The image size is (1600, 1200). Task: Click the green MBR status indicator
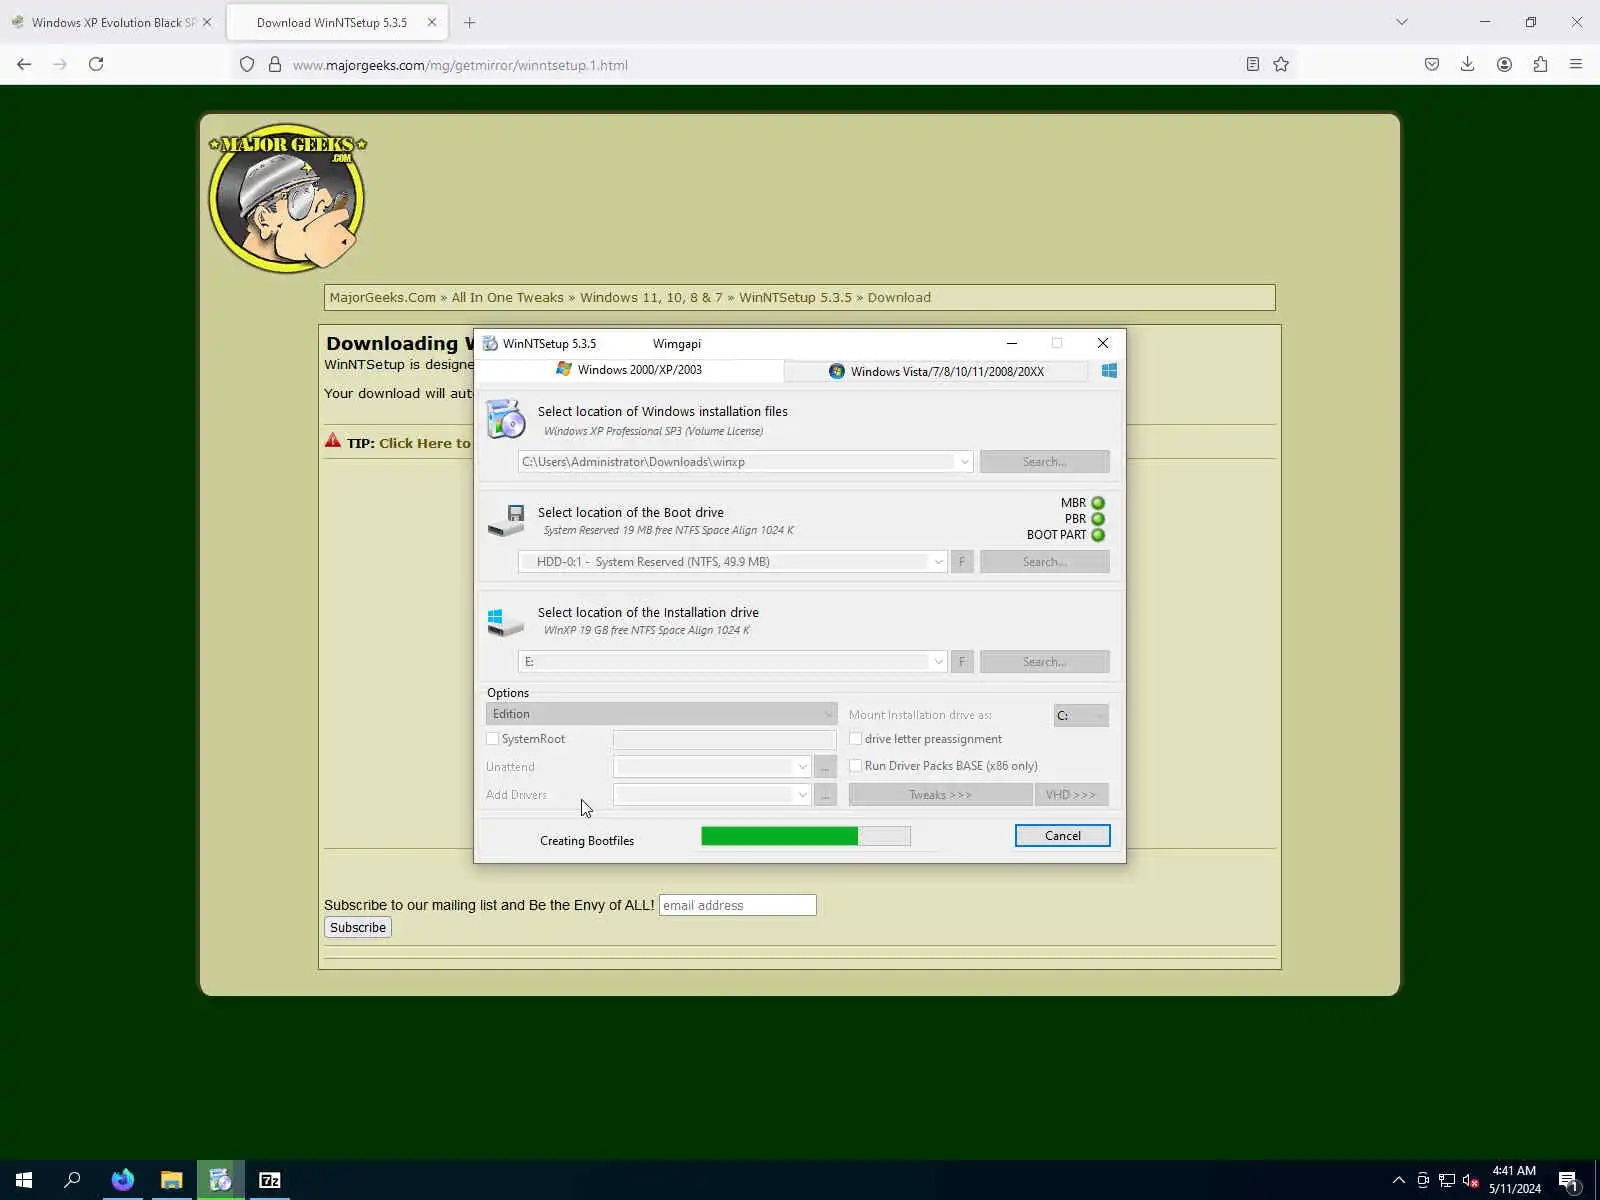coord(1098,503)
